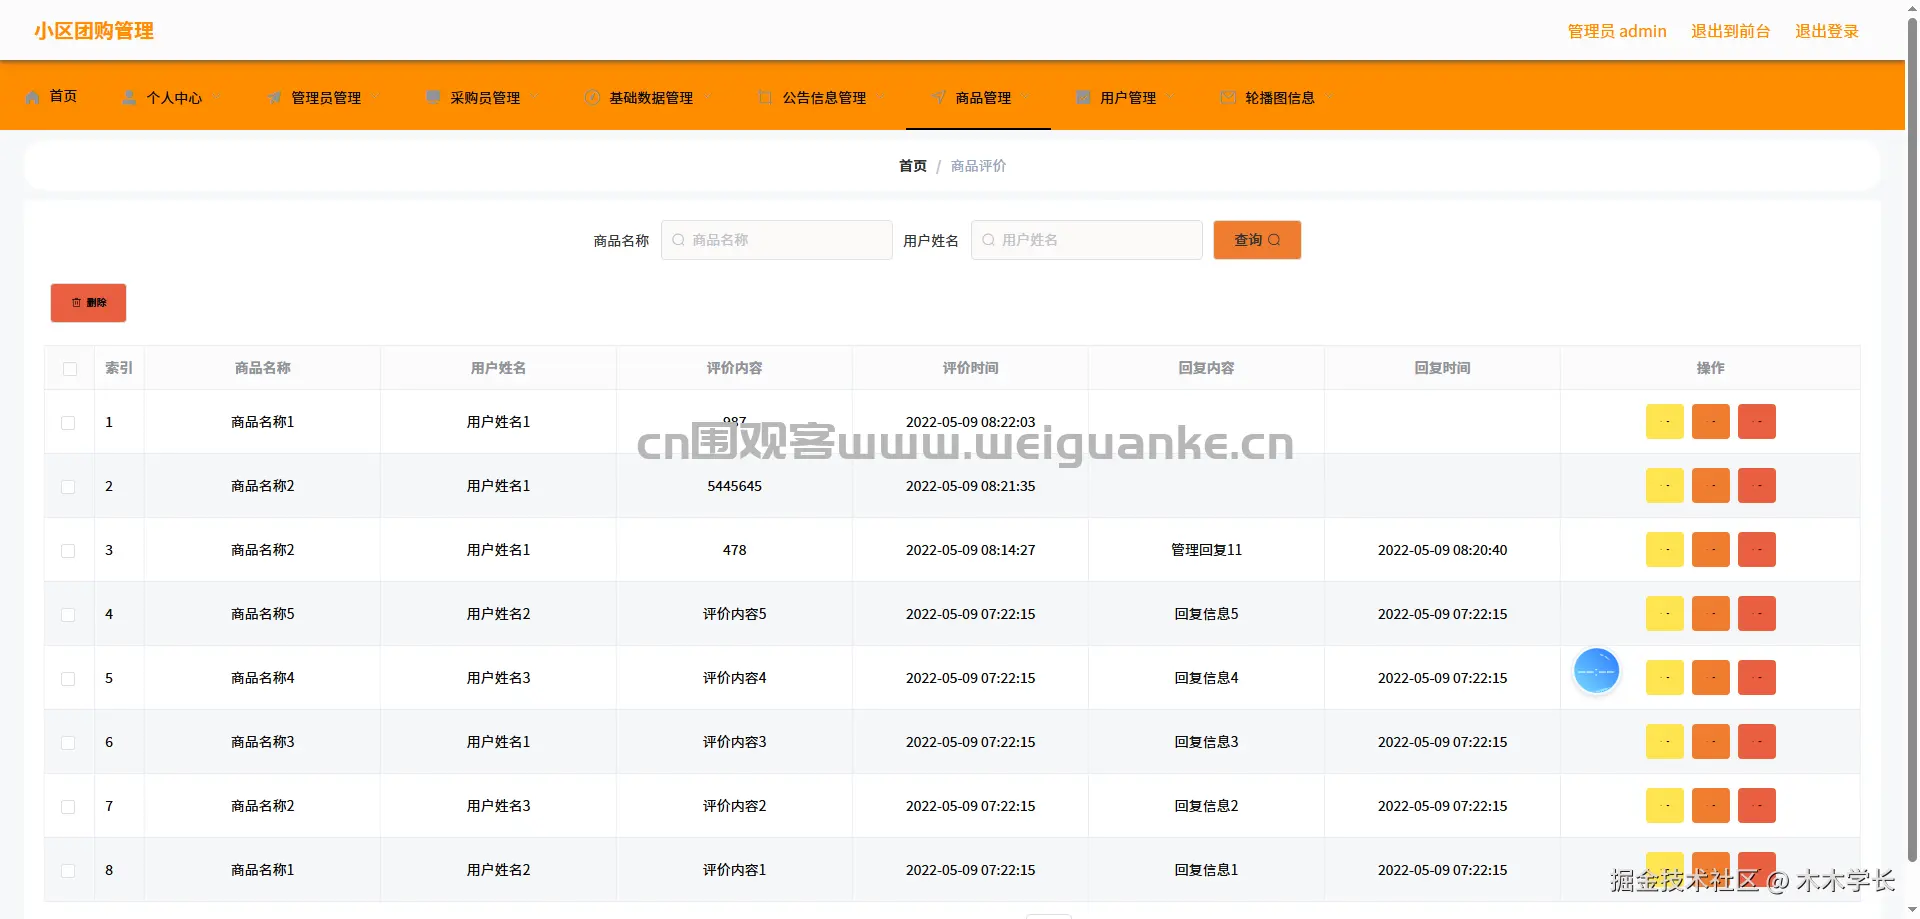Screen dimensions: 1920x919
Task: Select the checkbox for row 8
Action: click(x=68, y=871)
